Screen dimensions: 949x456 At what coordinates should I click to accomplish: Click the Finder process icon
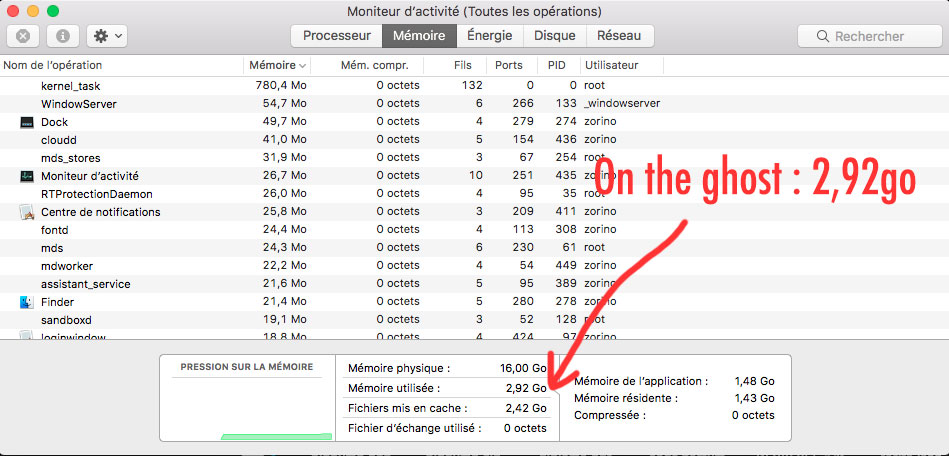(27, 302)
